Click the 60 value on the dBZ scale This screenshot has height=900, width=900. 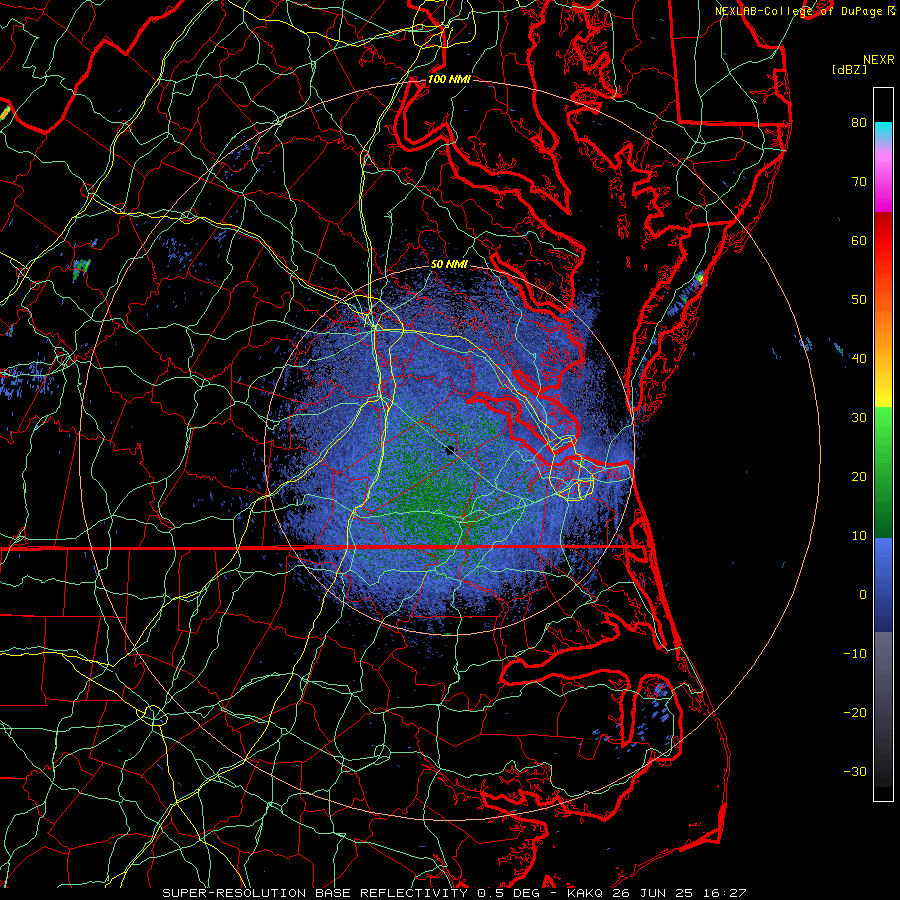[x=859, y=240]
